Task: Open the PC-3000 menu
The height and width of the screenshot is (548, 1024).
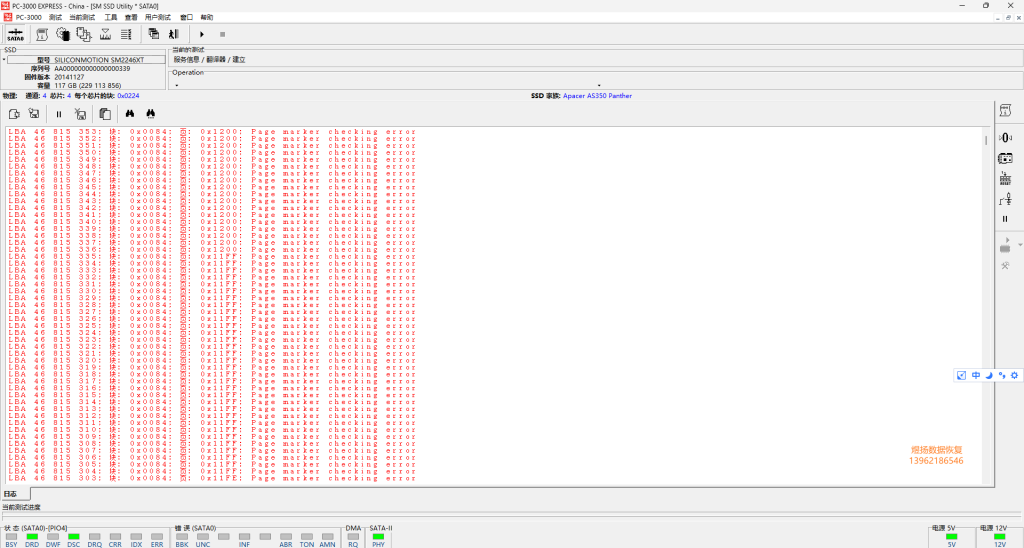Action: [x=28, y=18]
